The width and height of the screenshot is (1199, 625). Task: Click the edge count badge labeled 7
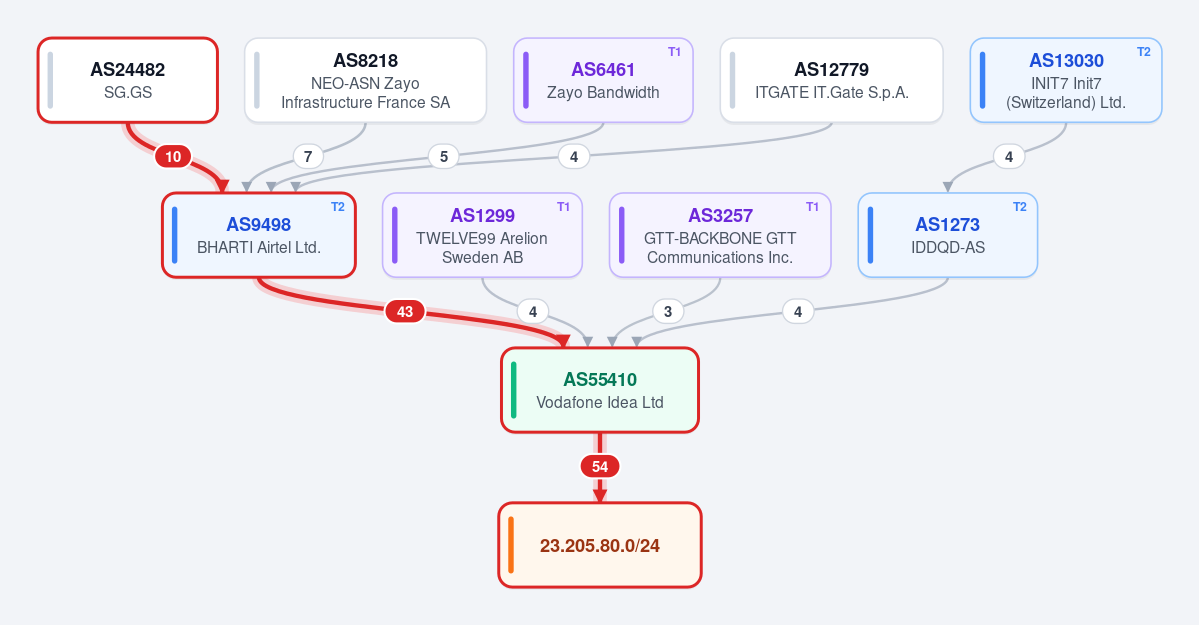pos(308,157)
